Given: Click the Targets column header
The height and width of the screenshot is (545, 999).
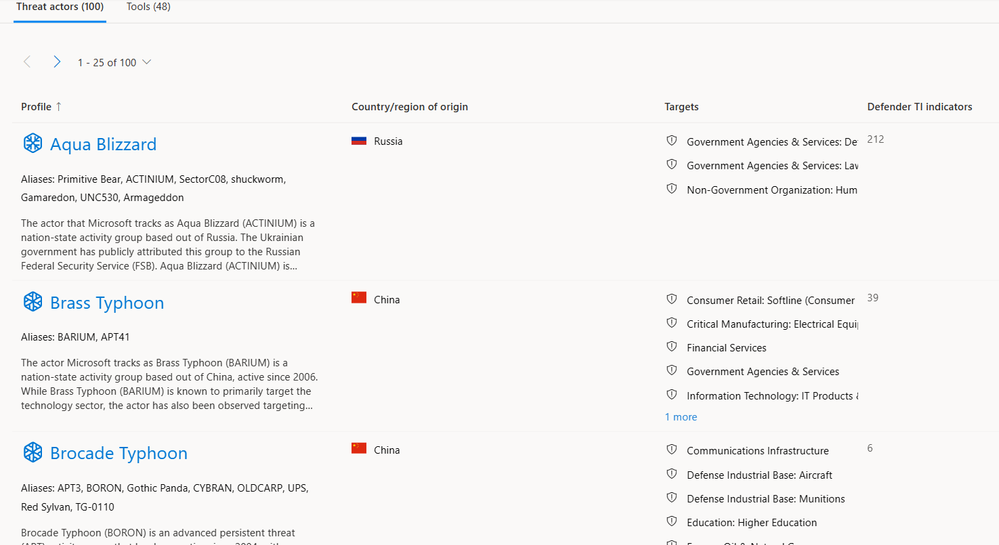Looking at the screenshot, I should coord(681,106).
